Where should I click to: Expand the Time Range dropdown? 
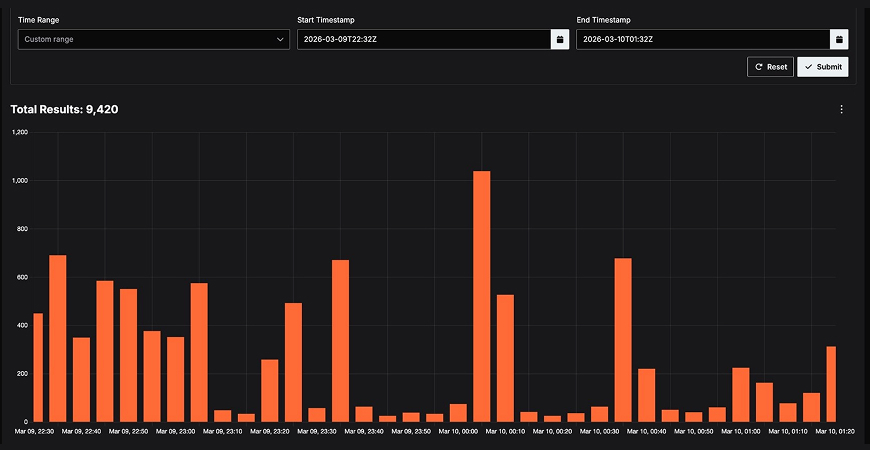154,39
